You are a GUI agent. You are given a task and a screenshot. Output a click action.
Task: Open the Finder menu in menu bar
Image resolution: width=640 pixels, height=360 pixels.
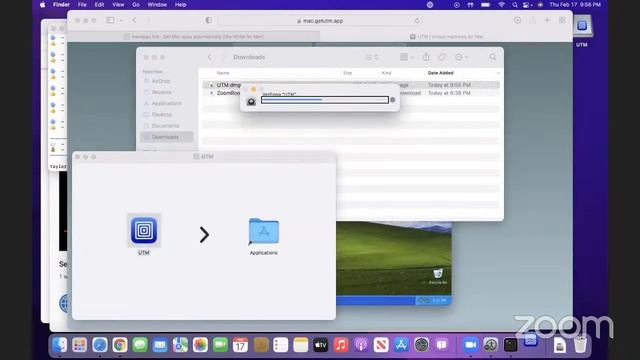click(x=61, y=5)
